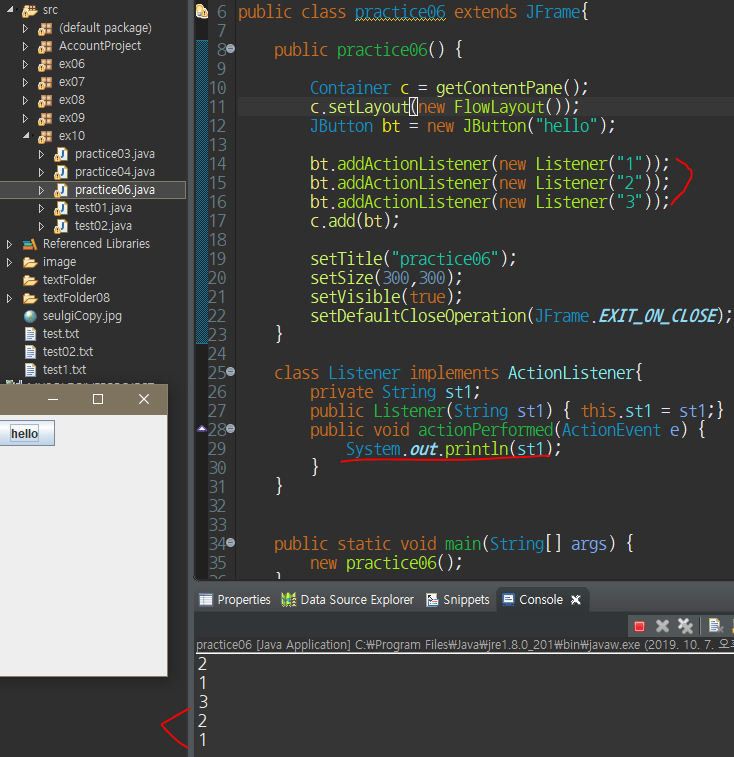Fold the main method at line 34
Screen dimensions: 734x757
(x=230, y=543)
